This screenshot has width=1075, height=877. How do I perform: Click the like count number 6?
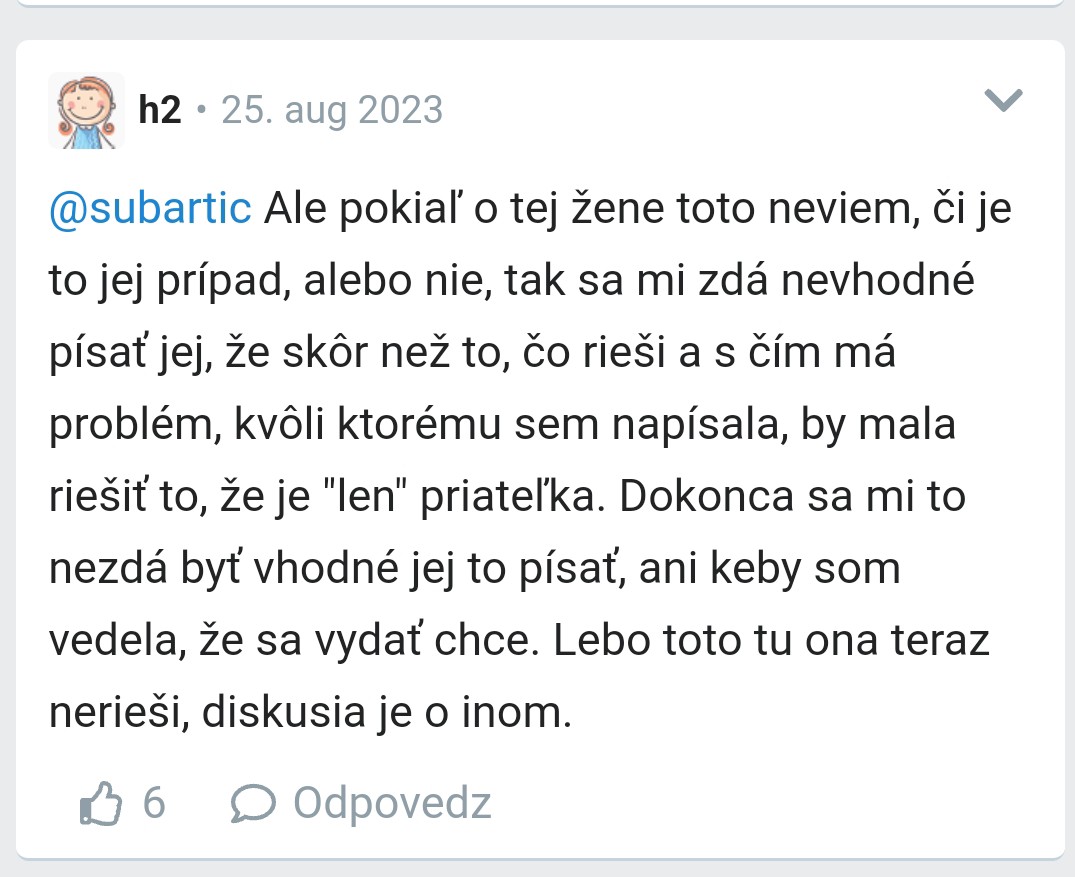[x=154, y=803]
